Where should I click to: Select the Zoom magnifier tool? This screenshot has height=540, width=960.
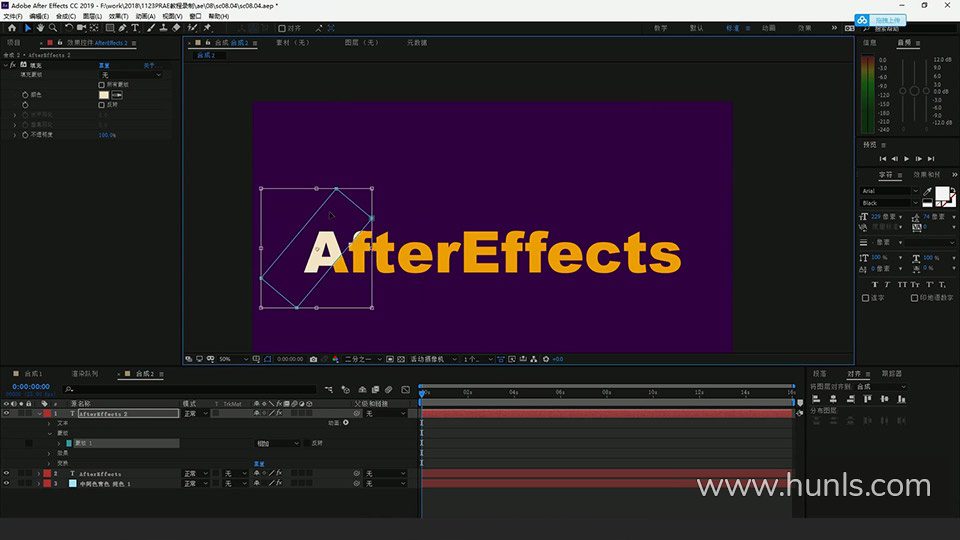click(53, 28)
